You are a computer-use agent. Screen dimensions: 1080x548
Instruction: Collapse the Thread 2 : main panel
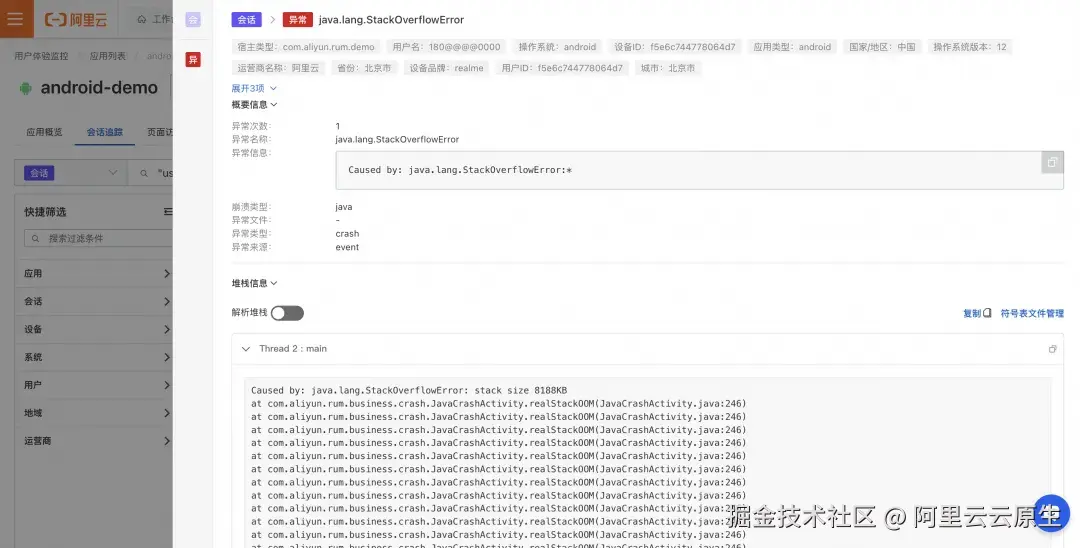pyautogui.click(x=246, y=349)
